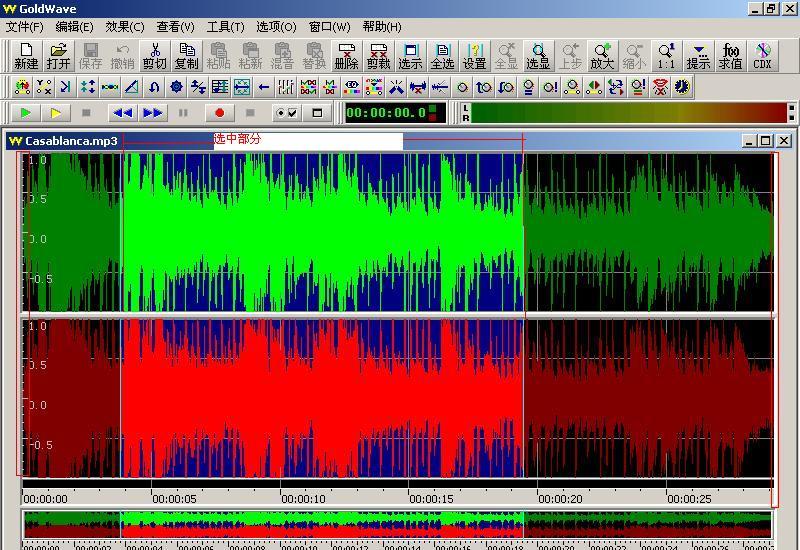This screenshot has height=550, width=800.
Task: Delete selection with the 删除 icon
Action: (346, 56)
